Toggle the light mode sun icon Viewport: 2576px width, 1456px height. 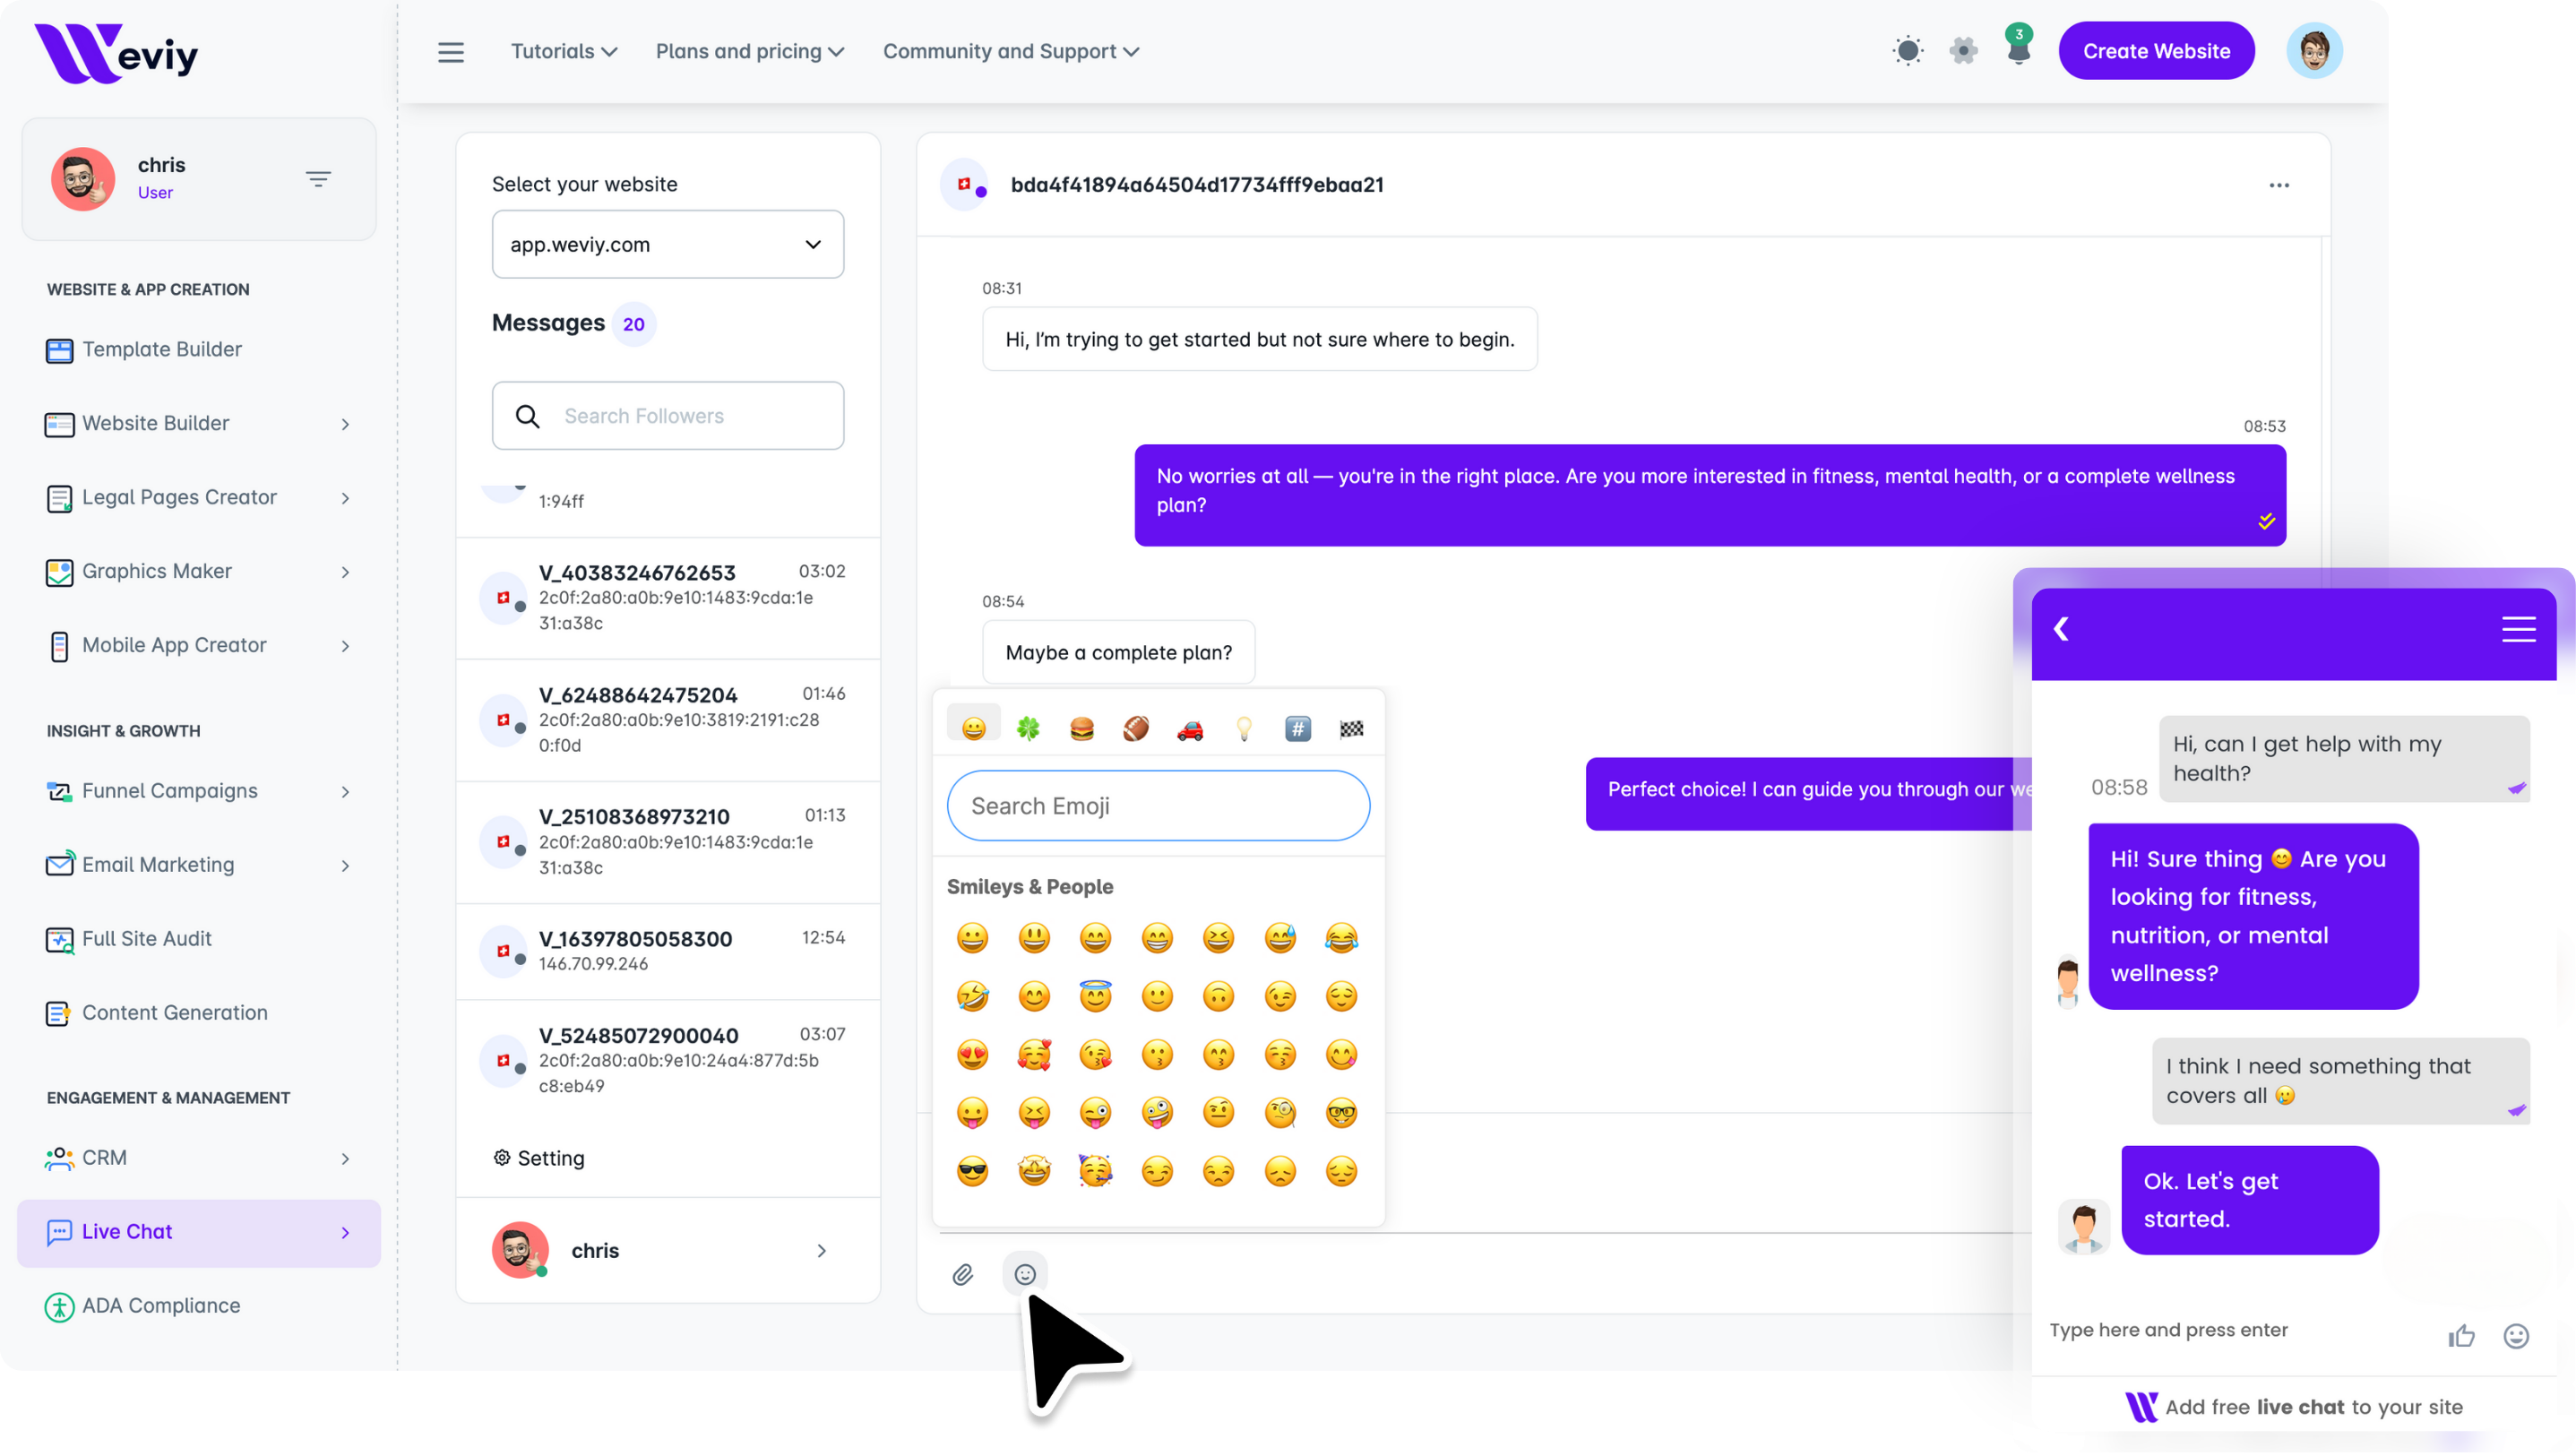coord(1908,51)
